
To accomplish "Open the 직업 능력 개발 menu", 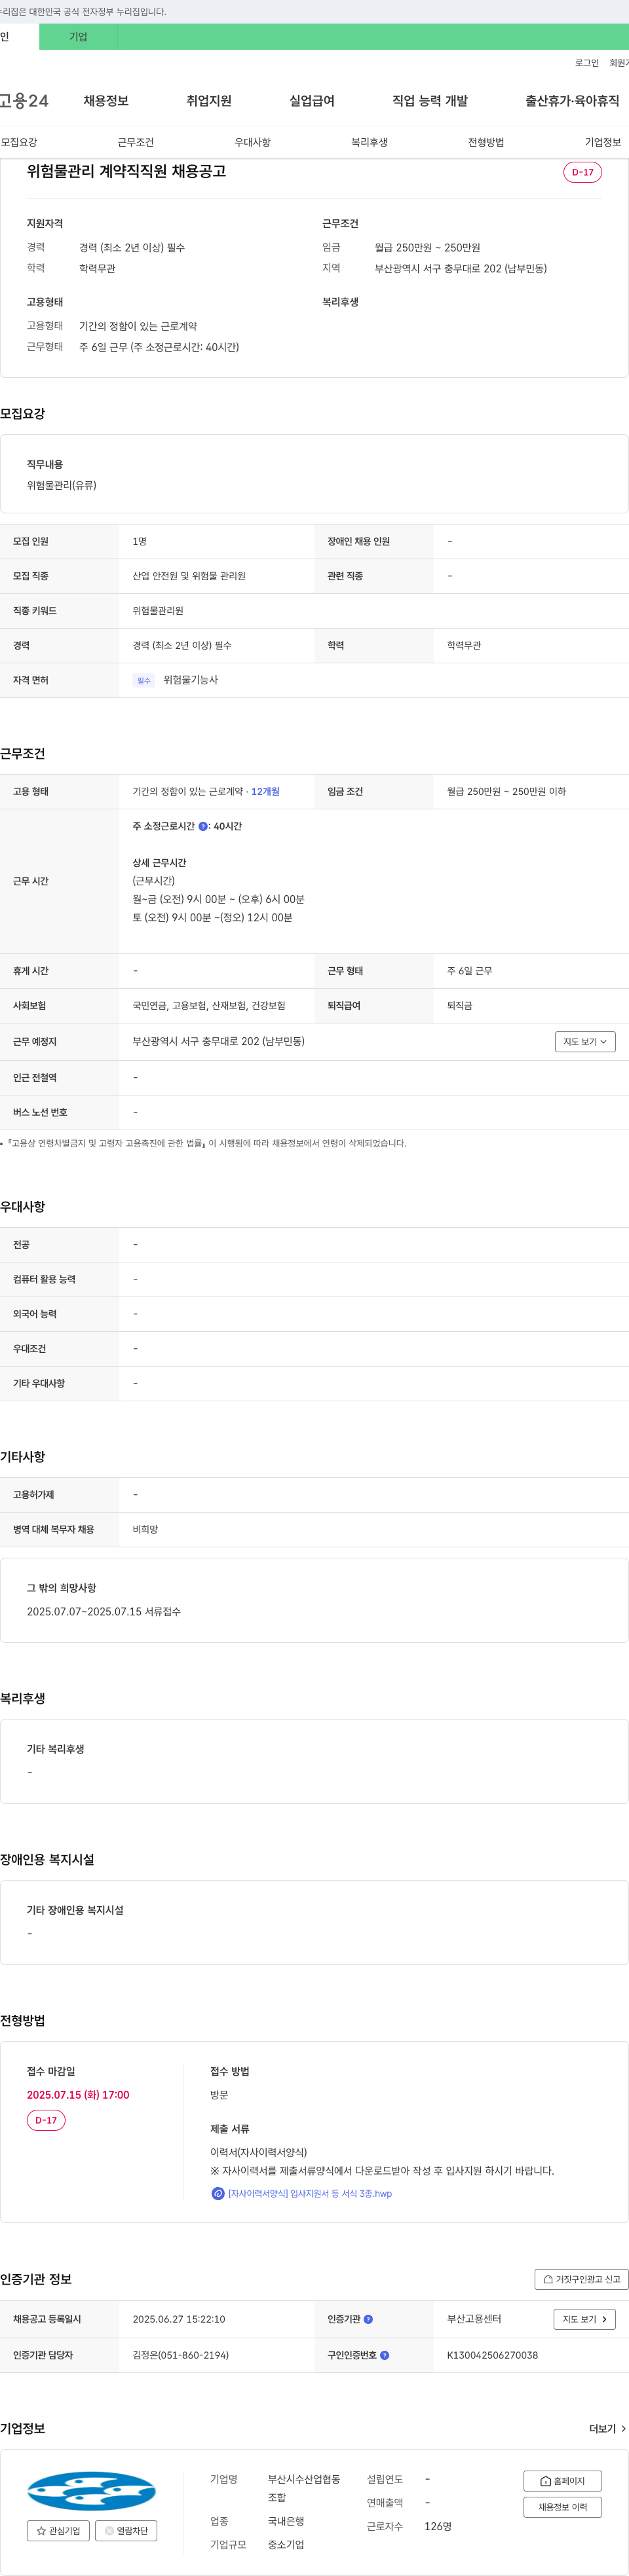I will [430, 101].
